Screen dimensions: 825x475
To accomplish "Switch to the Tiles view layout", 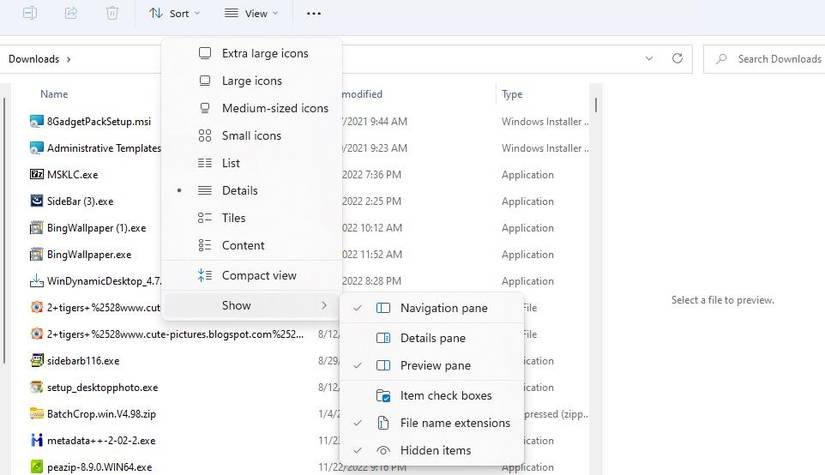I will 233,218.
